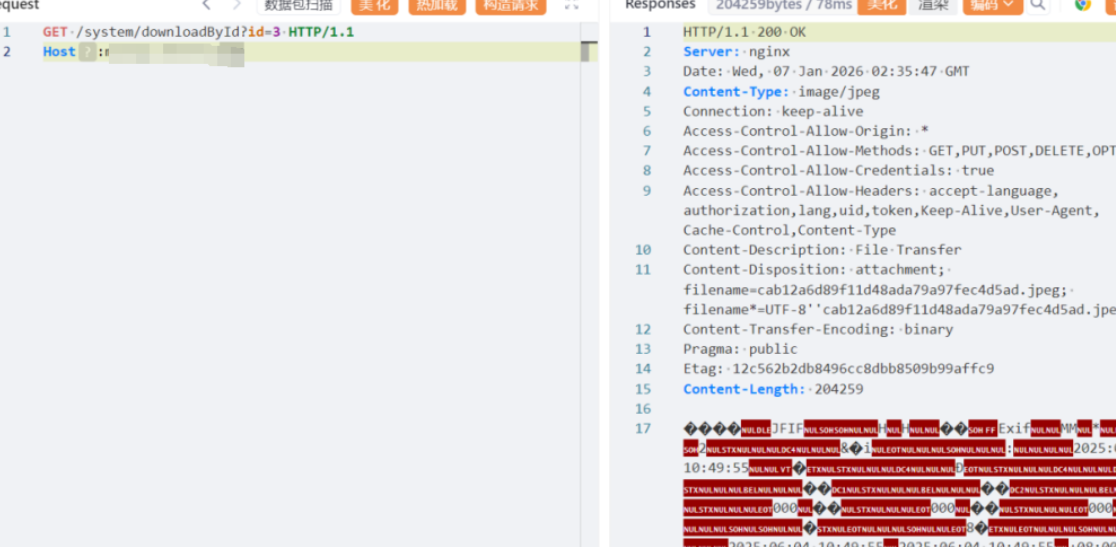
Task: Click the request editor minimap scrollbar
Action: tap(589, 51)
